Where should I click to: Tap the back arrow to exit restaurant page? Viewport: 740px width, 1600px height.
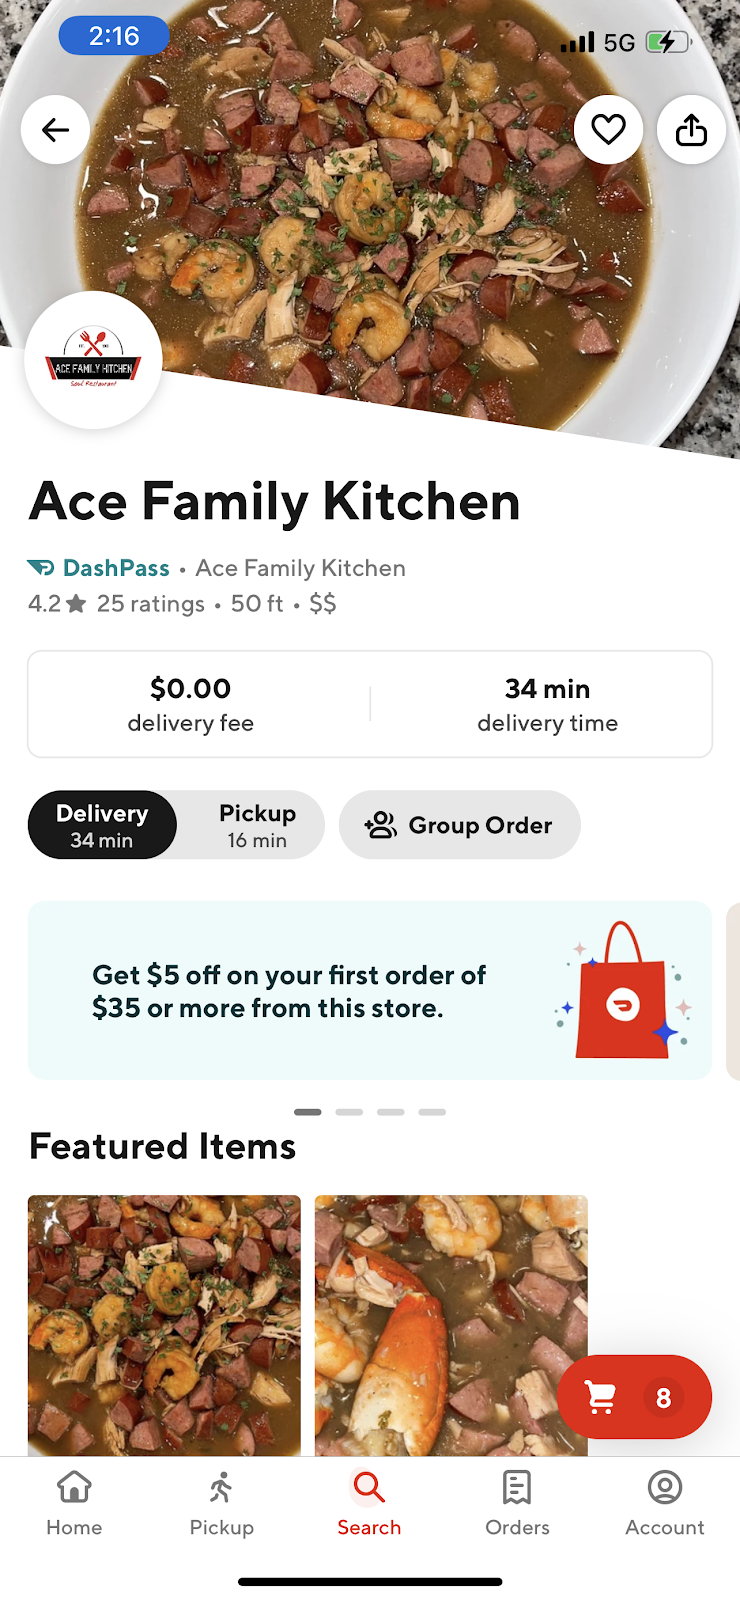pos(55,129)
